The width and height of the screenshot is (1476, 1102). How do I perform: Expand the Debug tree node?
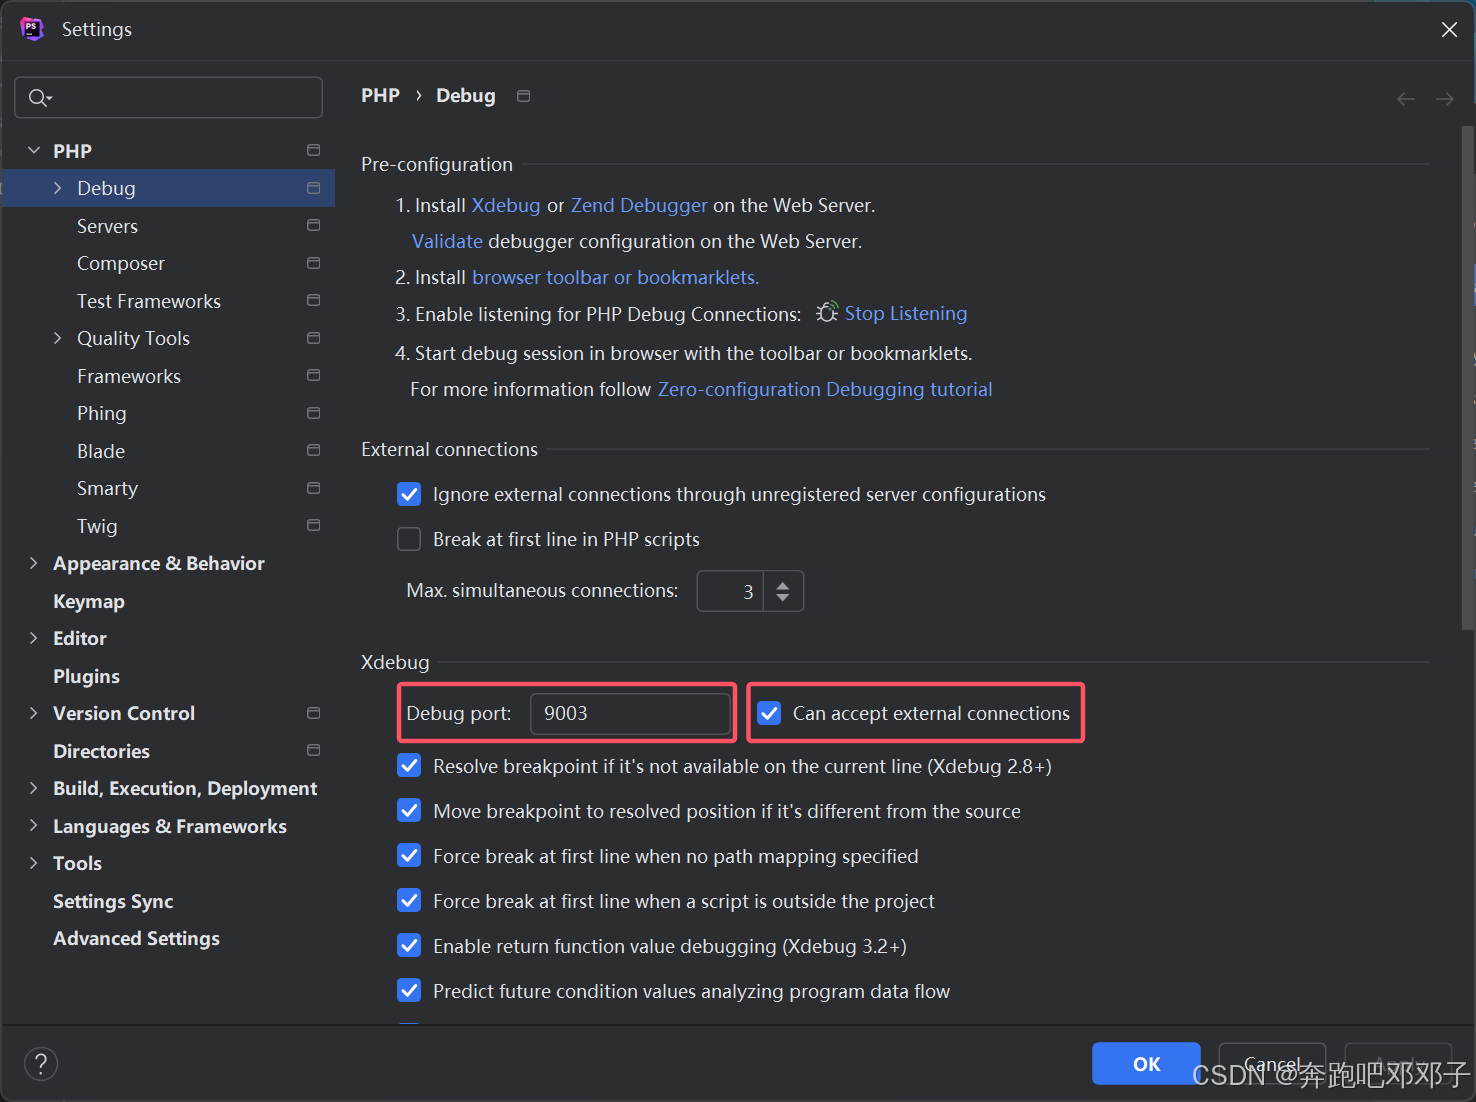tap(57, 188)
